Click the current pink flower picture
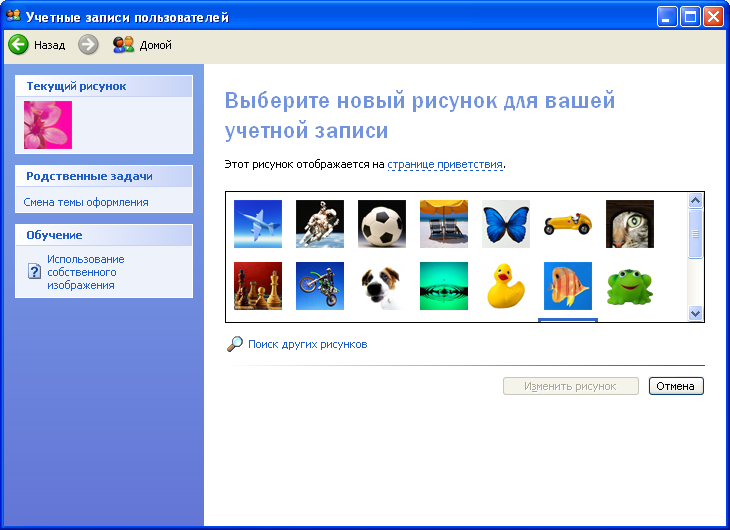Screen dimensions: 730x530 [x=48, y=125]
